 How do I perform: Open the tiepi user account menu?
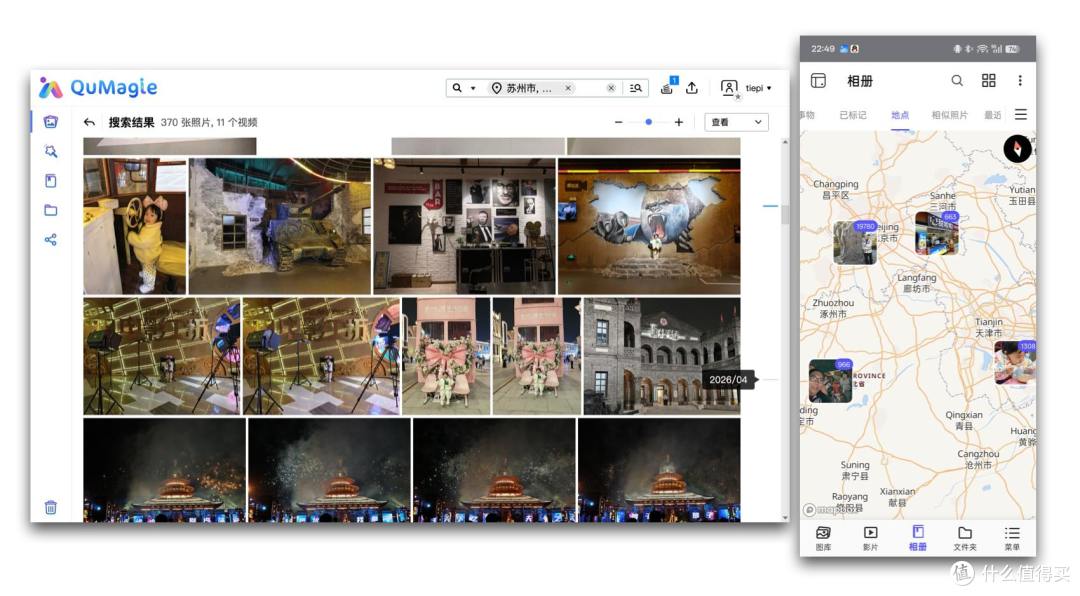pyautogui.click(x=747, y=88)
